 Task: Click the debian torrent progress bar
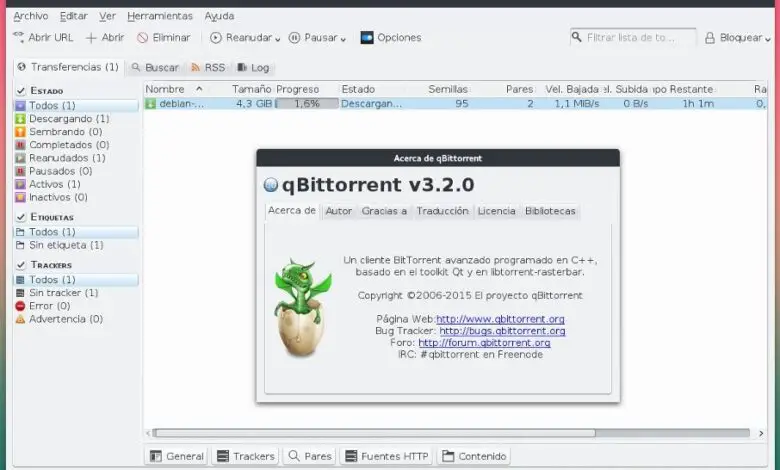click(307, 103)
